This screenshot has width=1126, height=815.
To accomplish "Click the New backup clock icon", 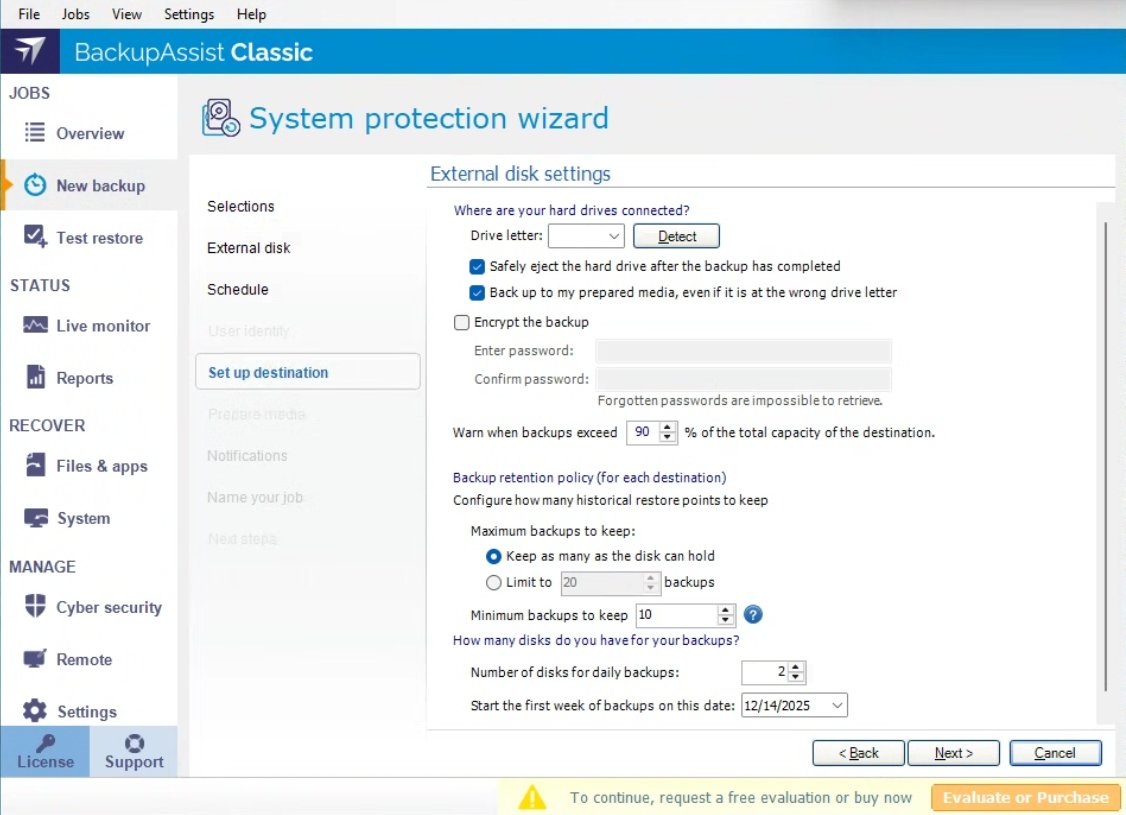I will [x=35, y=185].
